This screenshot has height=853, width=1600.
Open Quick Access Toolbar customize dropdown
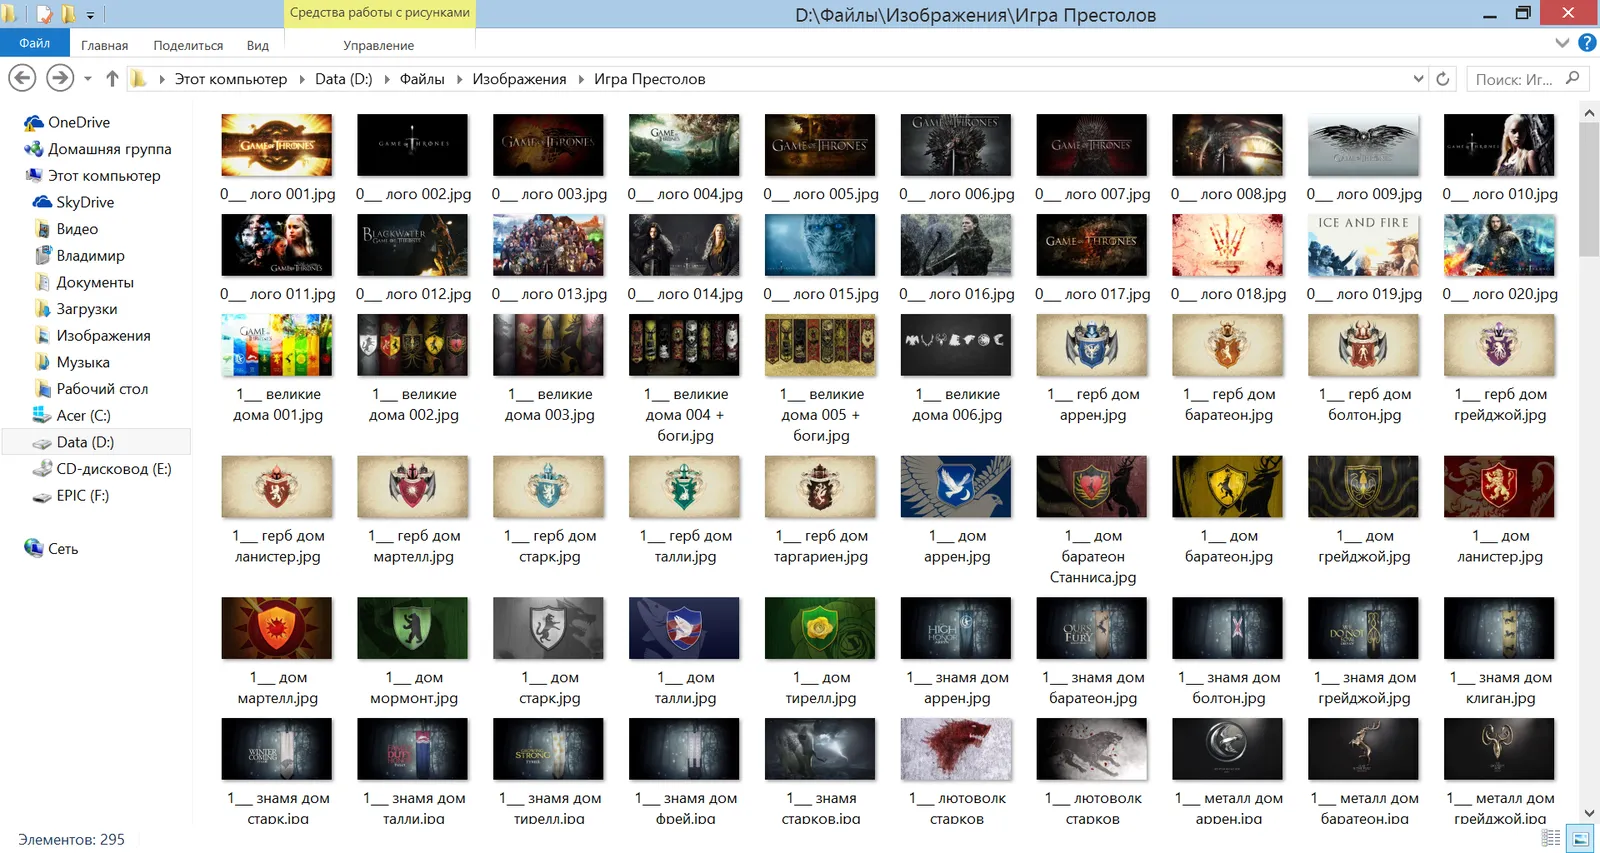click(x=90, y=15)
